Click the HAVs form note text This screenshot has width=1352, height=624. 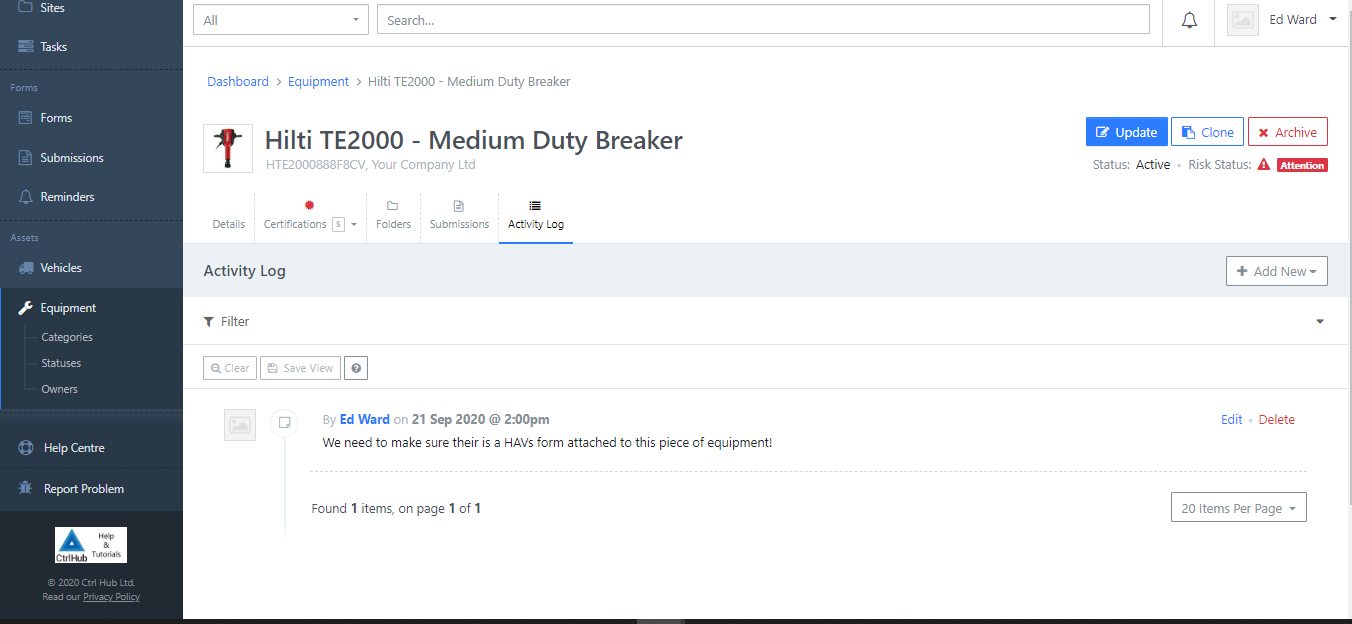548,442
